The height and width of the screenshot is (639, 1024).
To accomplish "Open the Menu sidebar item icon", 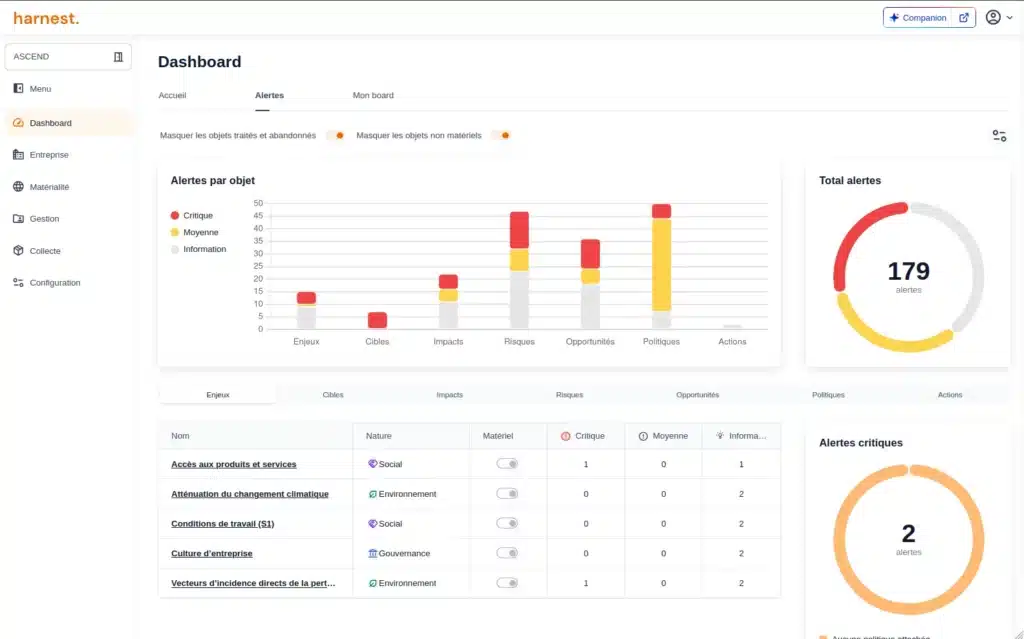I will click(18, 88).
